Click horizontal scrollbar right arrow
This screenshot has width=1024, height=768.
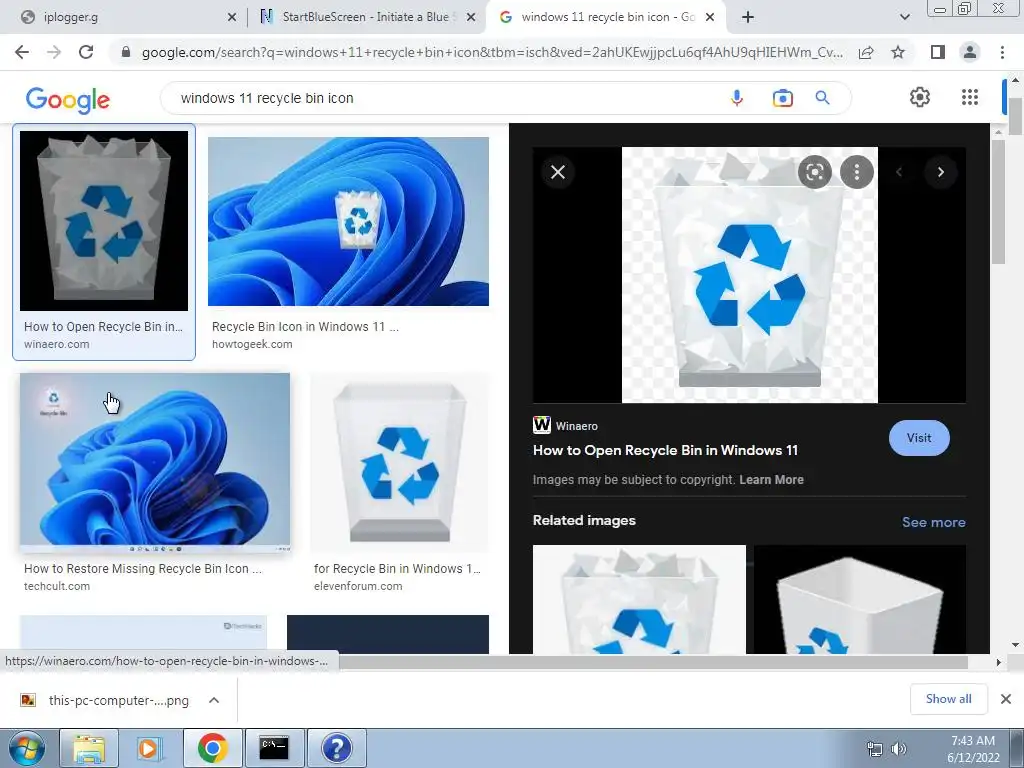[998, 662]
